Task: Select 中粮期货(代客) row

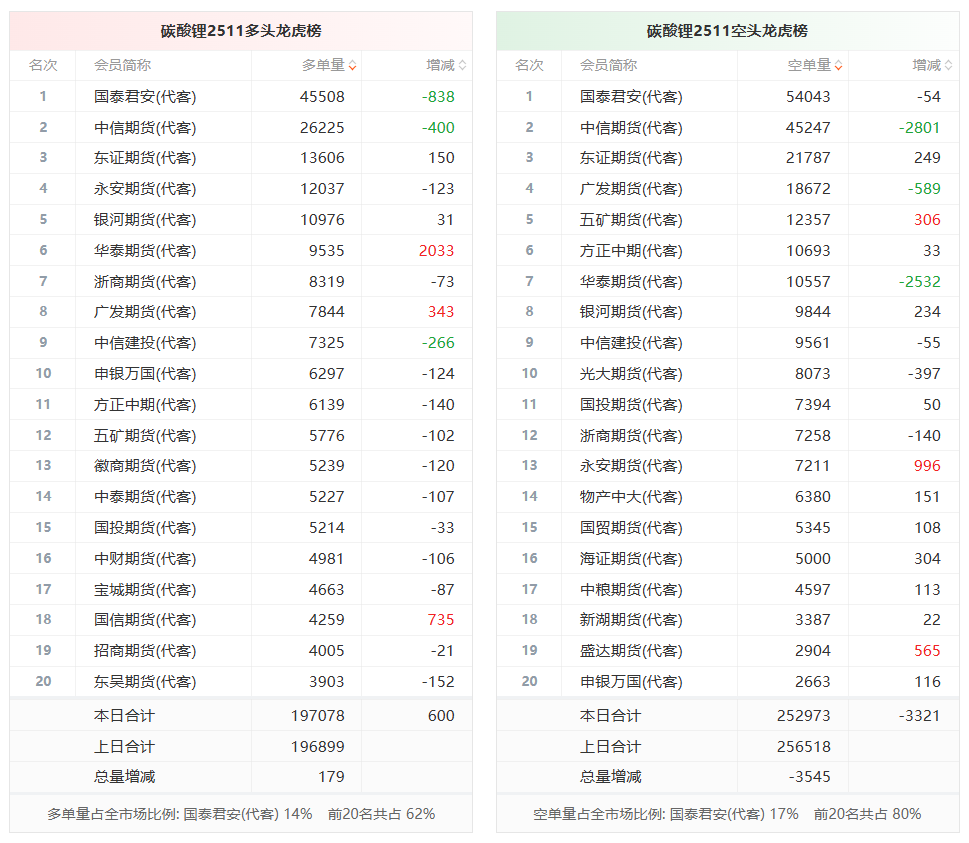Action: pos(727,590)
